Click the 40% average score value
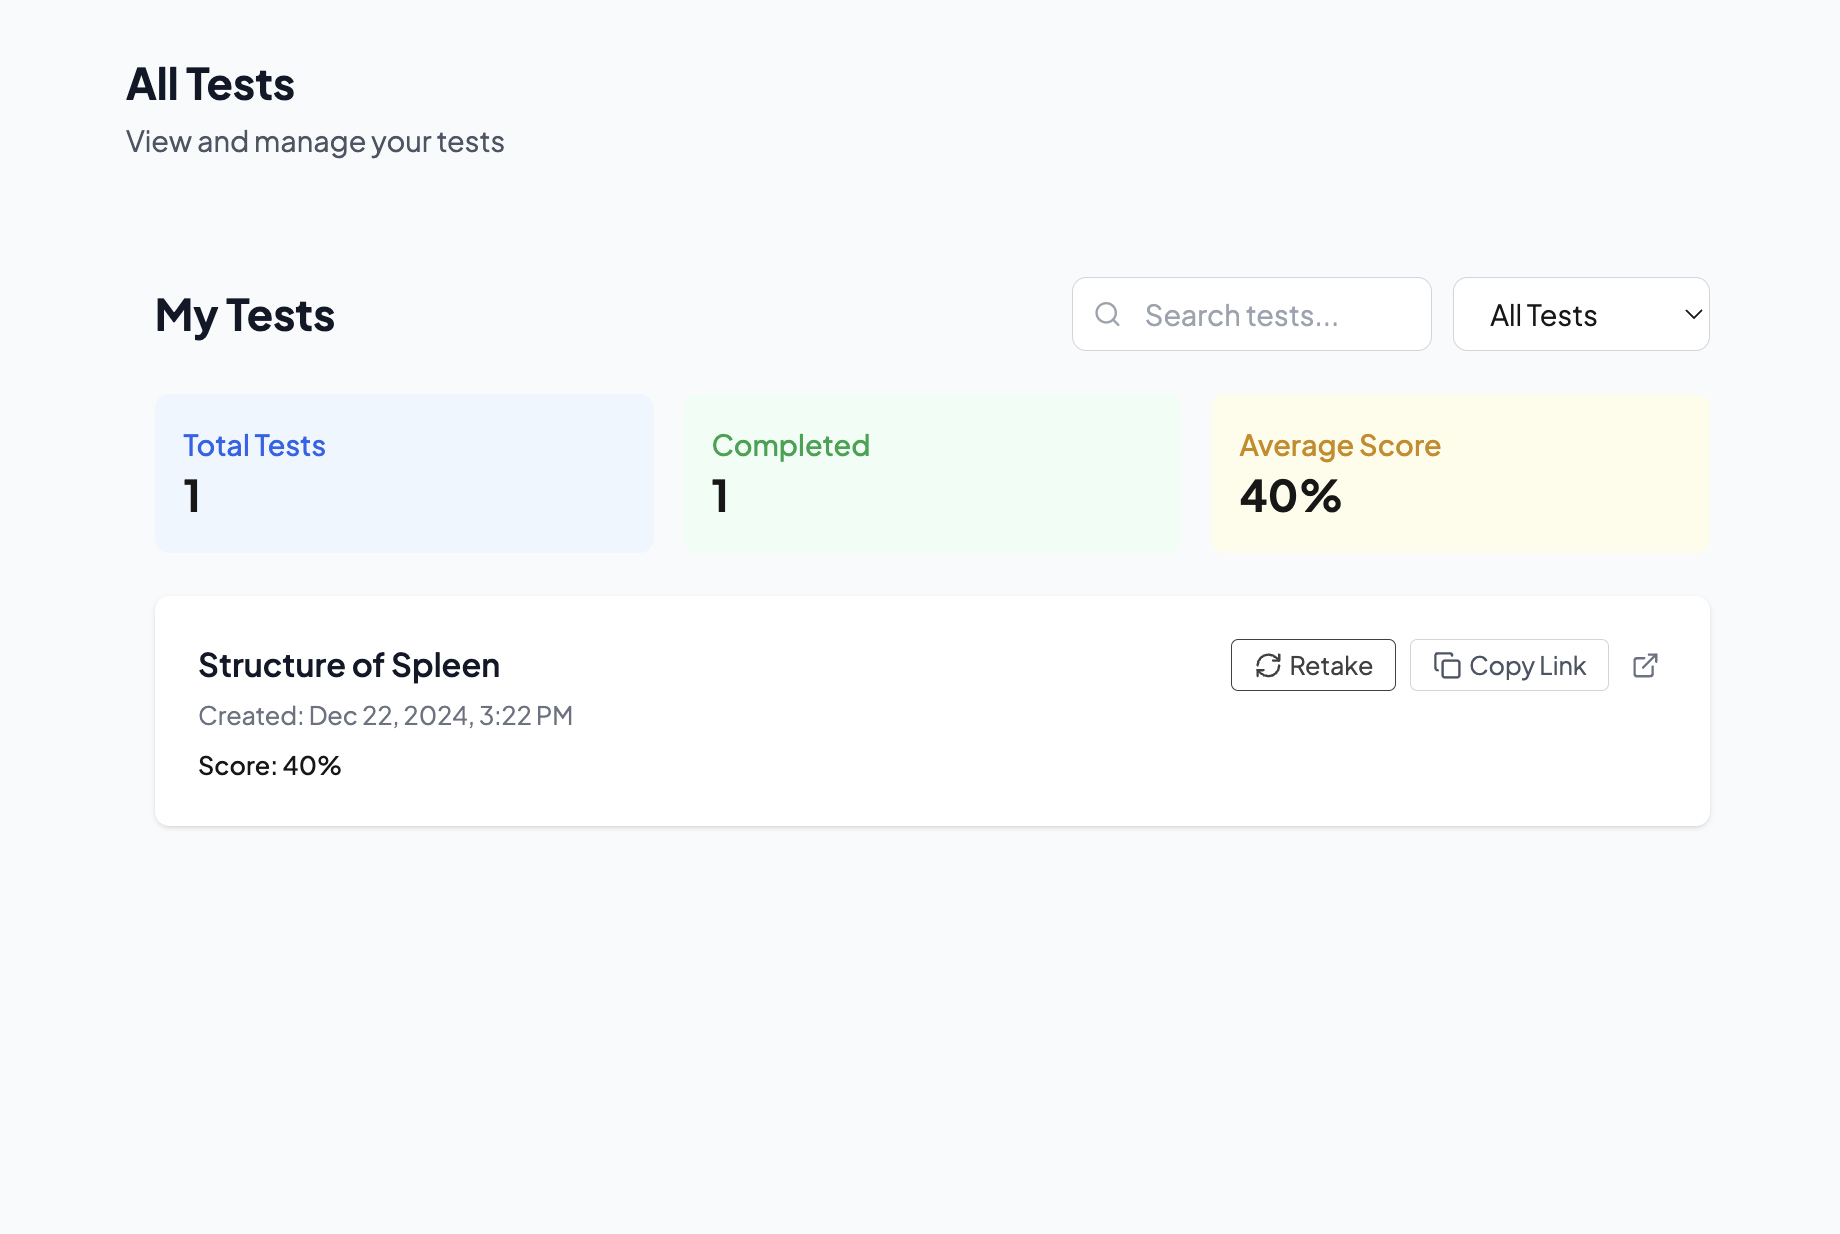Viewport: 1840px width, 1234px height. pos(1290,497)
